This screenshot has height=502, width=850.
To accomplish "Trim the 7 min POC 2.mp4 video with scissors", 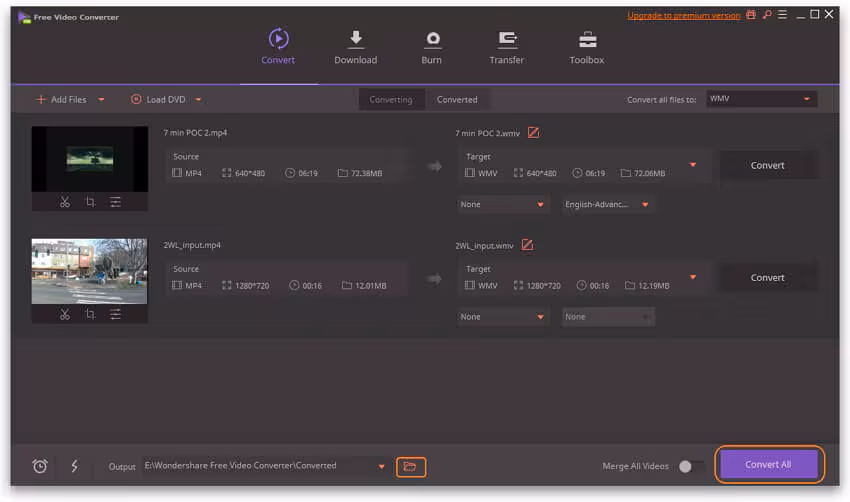I will 65,202.
